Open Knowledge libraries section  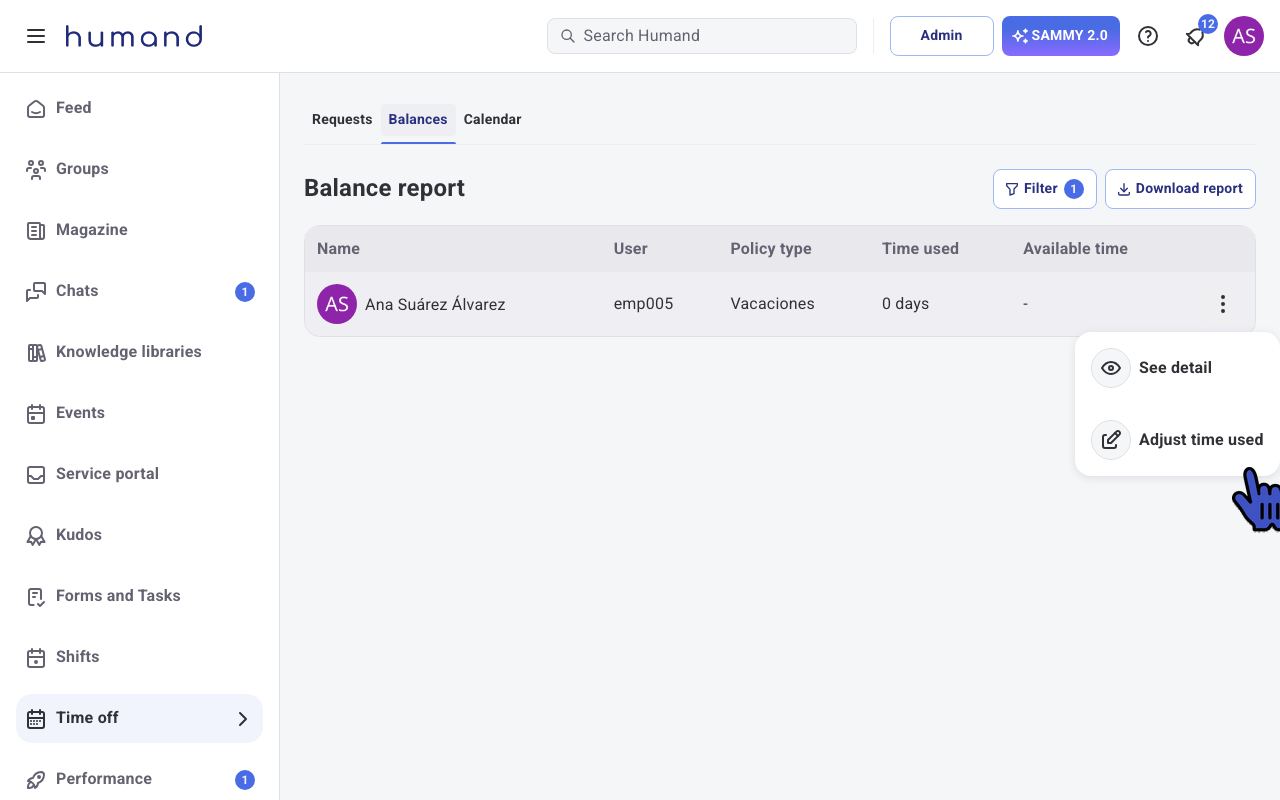pos(139,352)
